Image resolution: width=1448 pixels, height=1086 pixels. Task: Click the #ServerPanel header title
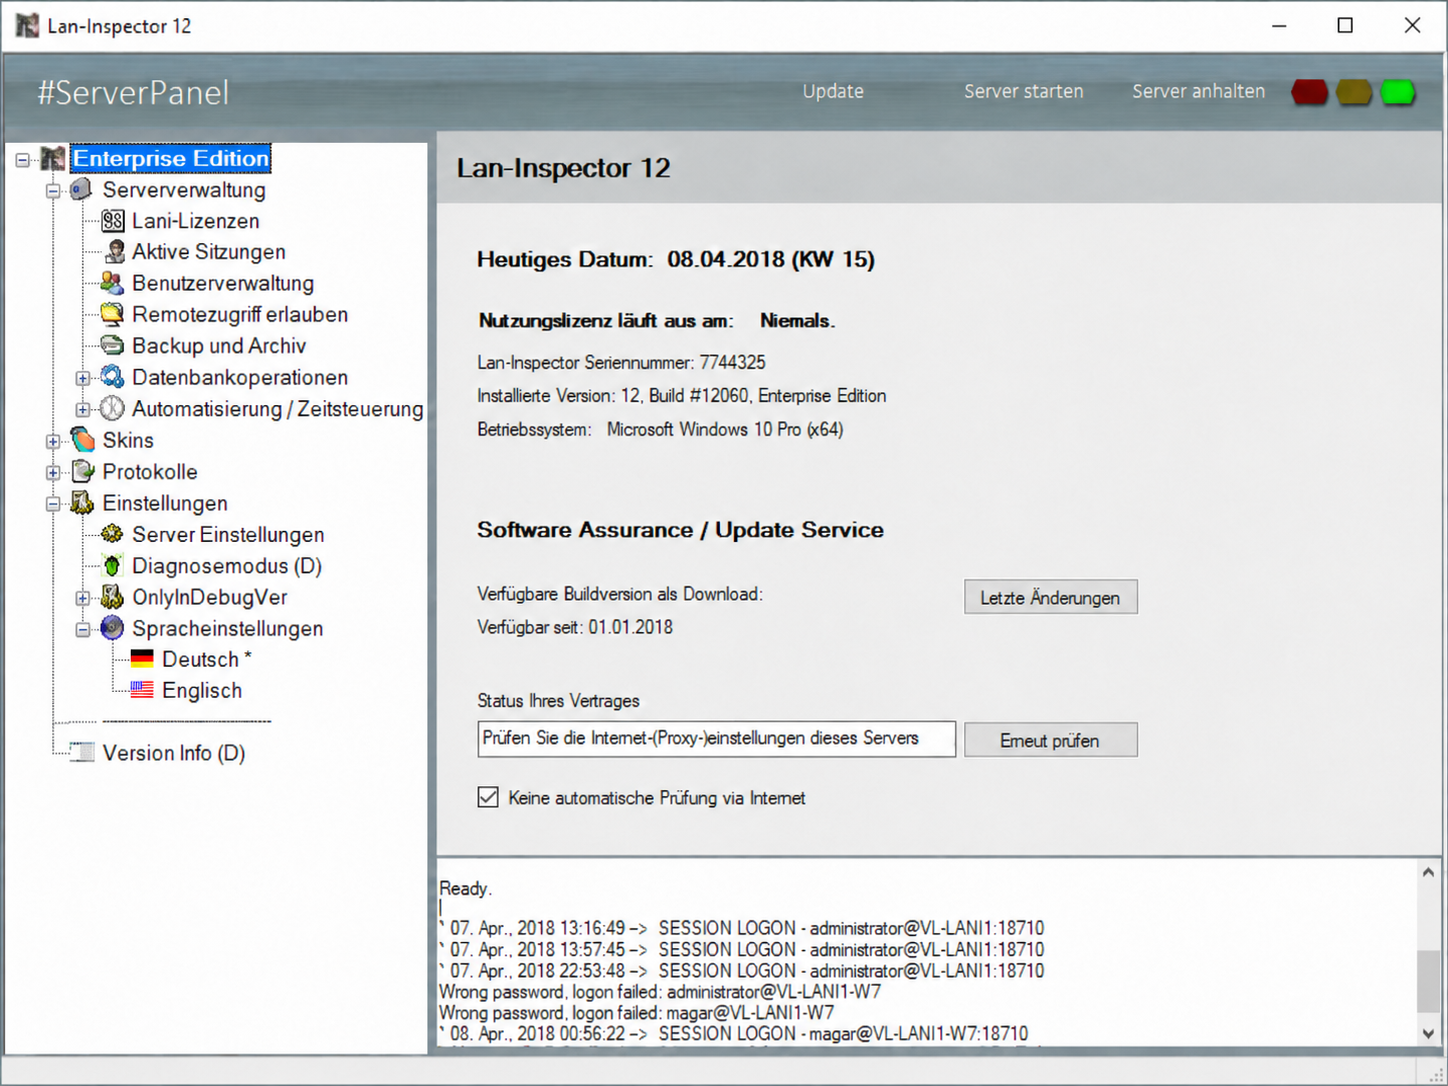pos(133,93)
